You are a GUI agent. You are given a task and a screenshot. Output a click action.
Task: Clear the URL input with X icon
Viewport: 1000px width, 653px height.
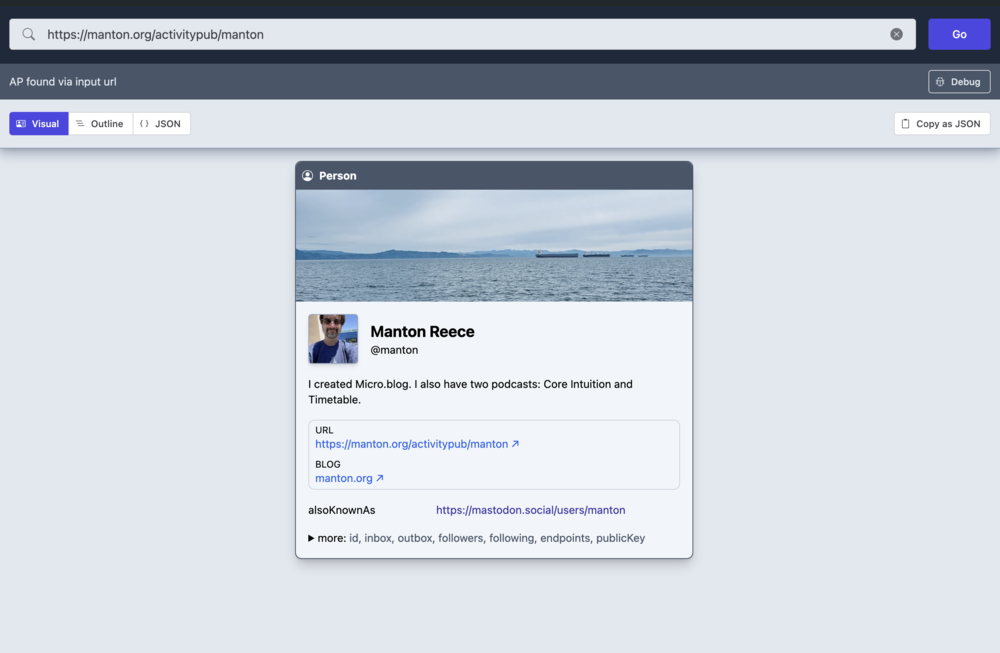coord(896,34)
